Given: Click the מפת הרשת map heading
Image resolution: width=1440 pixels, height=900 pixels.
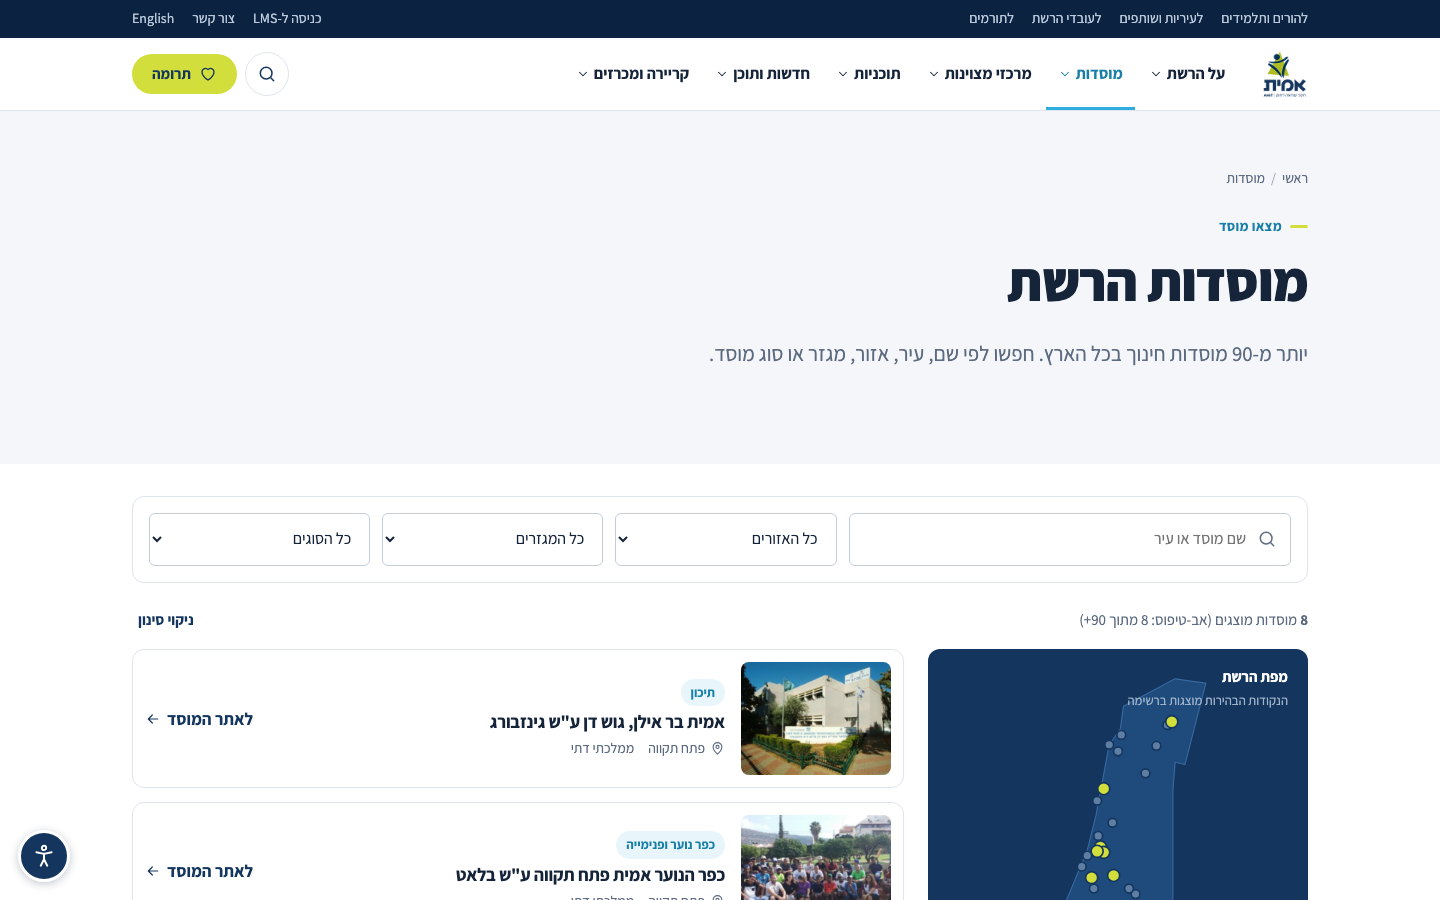Looking at the screenshot, I should tap(1255, 677).
